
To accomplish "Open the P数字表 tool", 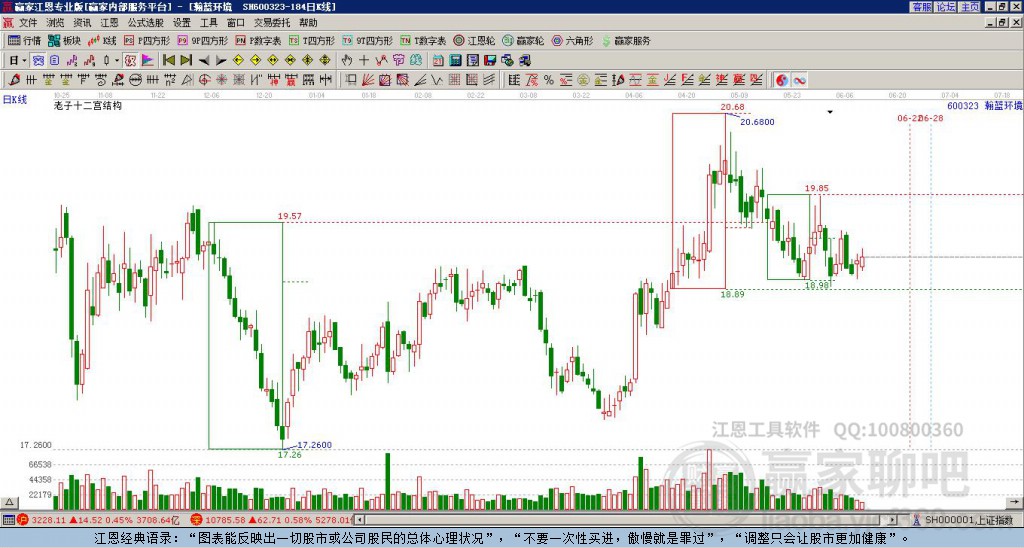I will [258, 40].
